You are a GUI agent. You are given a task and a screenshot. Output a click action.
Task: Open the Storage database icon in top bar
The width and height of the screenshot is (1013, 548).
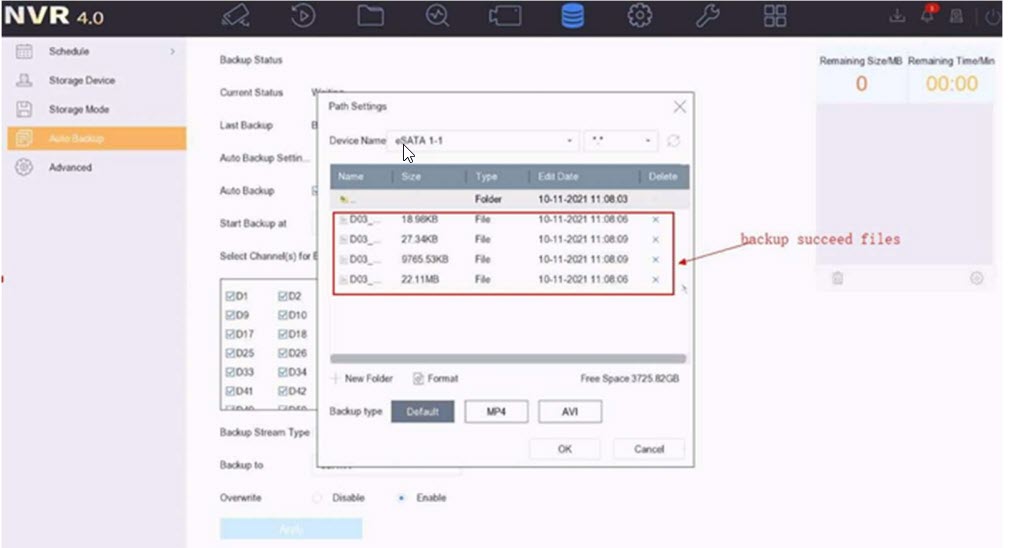tap(572, 17)
